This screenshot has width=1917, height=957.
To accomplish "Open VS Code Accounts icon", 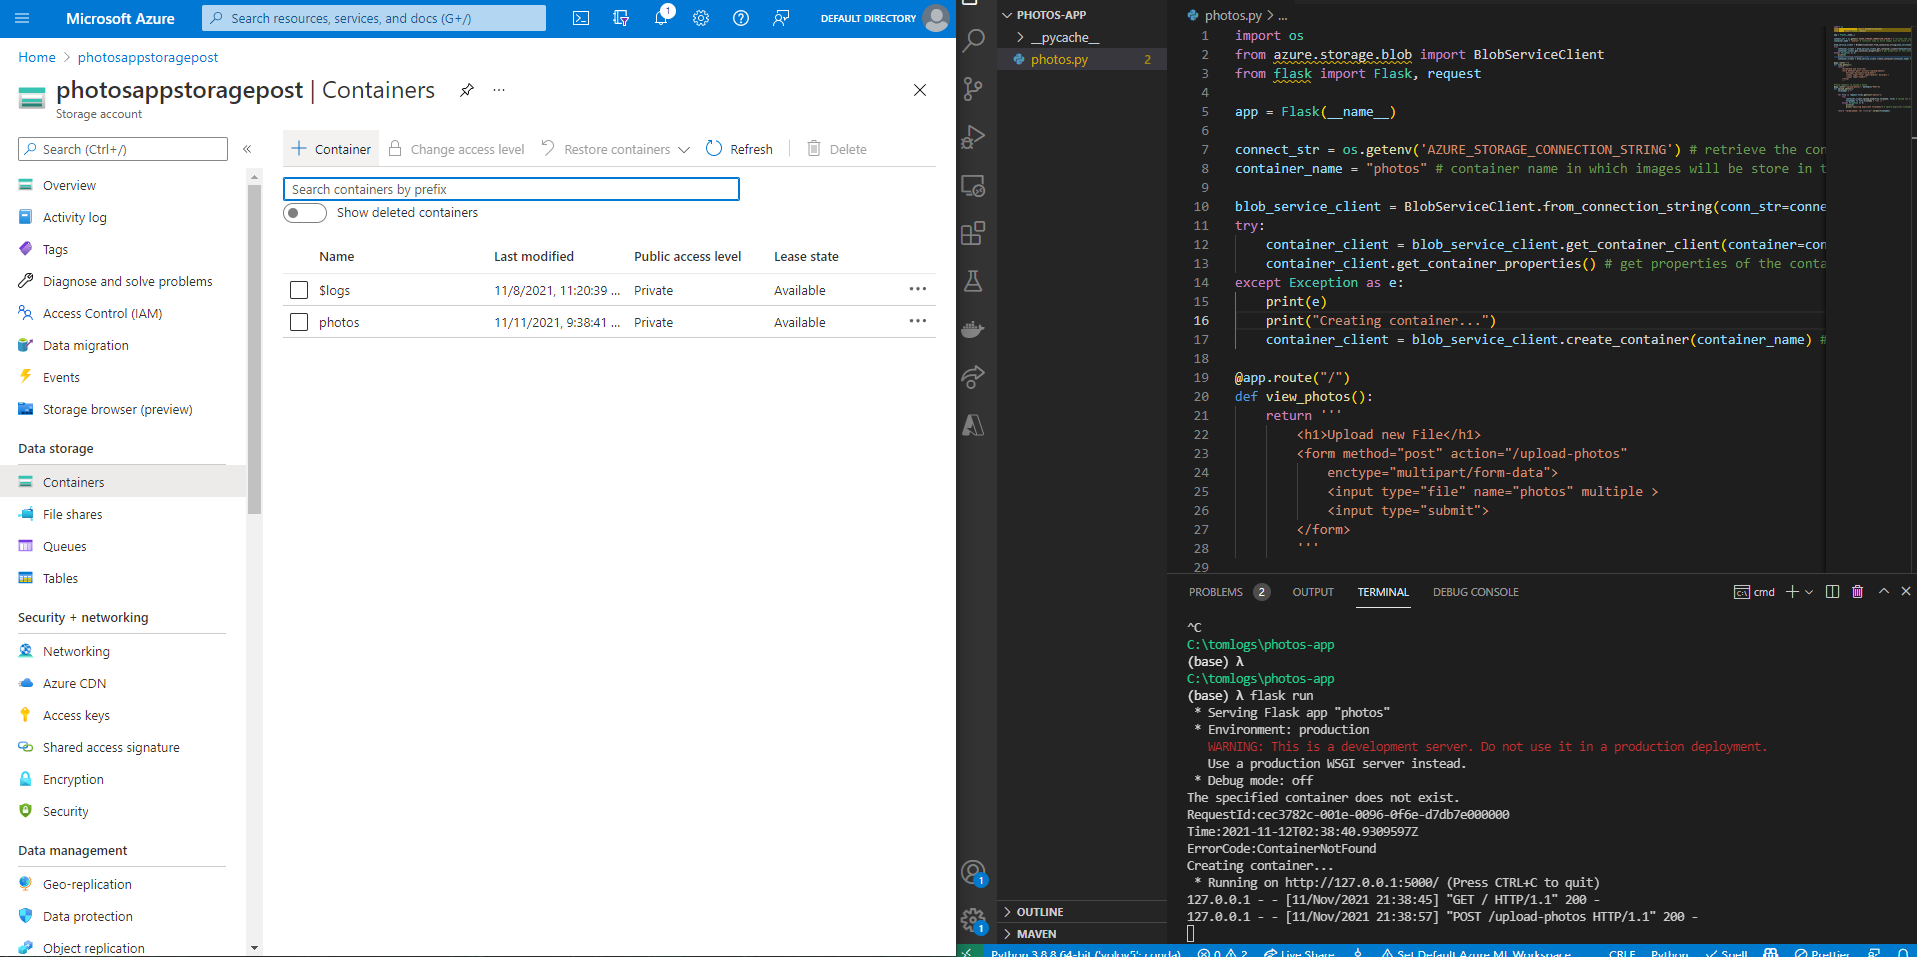I will click(973, 872).
